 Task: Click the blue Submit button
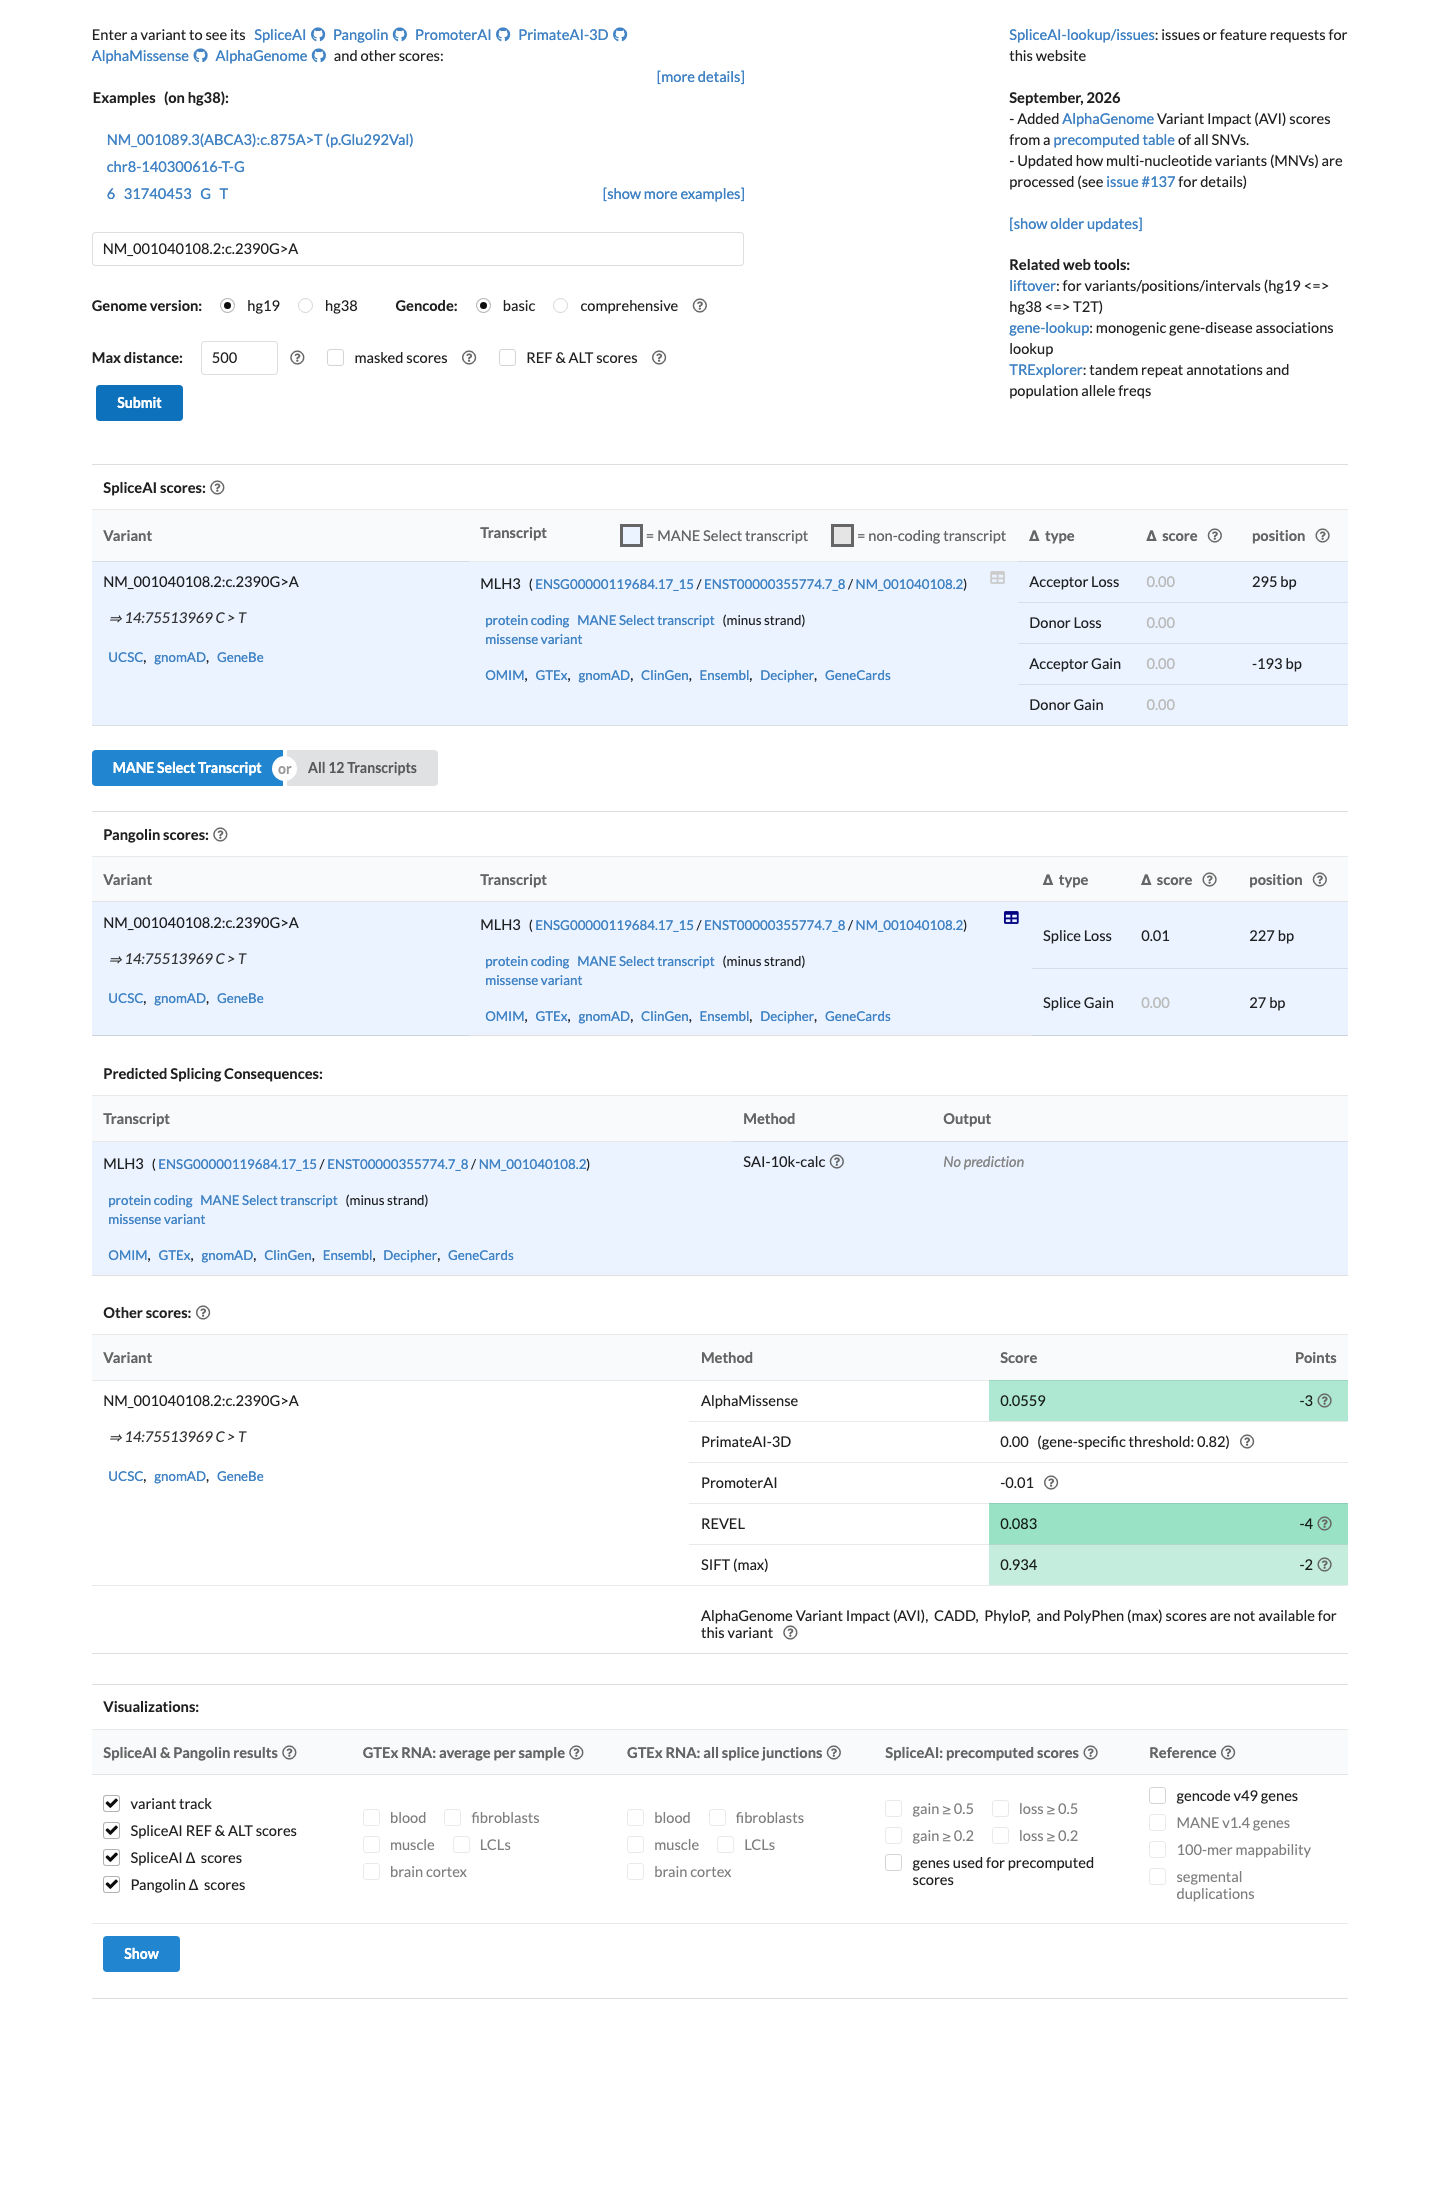tap(139, 403)
